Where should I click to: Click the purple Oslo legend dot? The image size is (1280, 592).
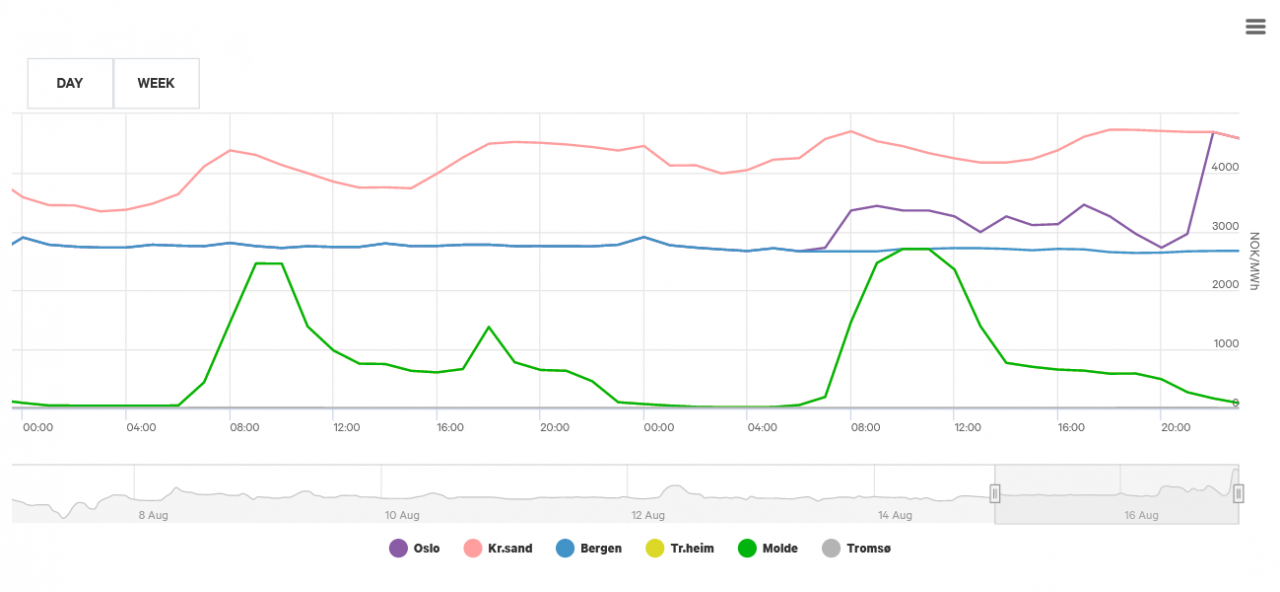click(396, 548)
